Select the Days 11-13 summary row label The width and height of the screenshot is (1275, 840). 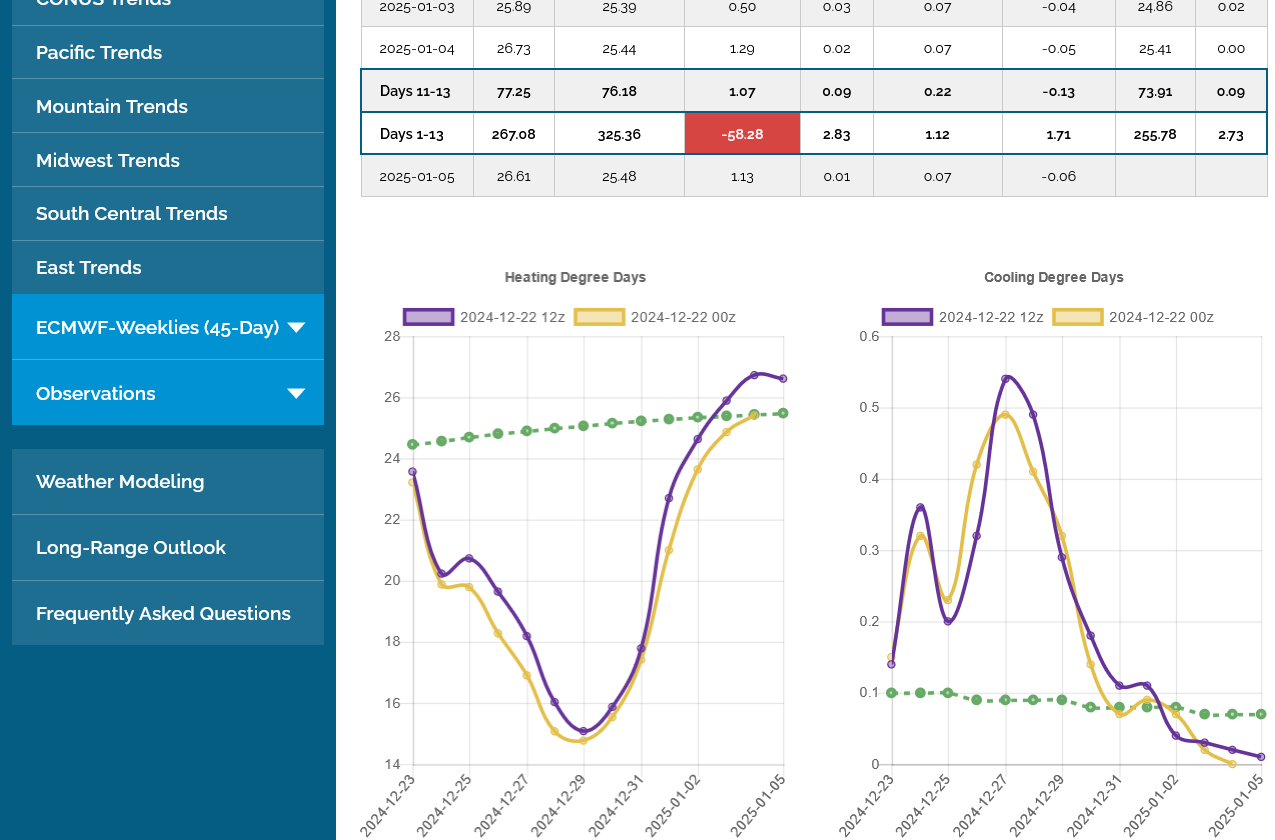tap(415, 92)
